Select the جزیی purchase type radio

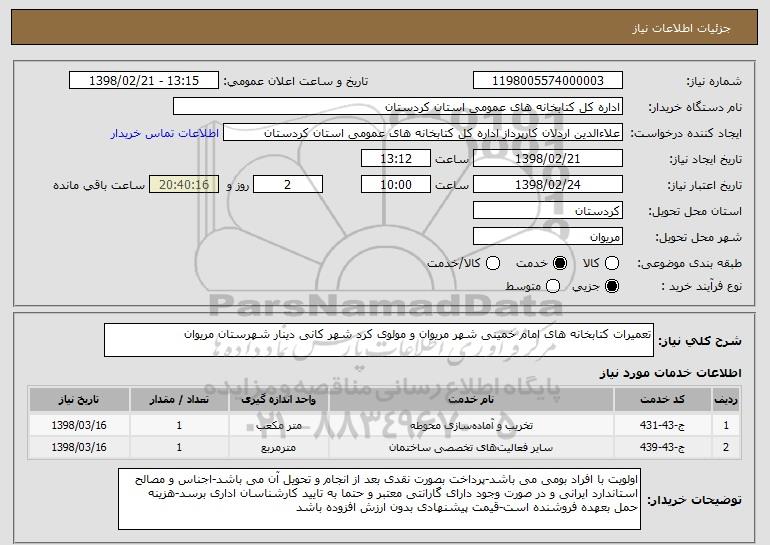click(612, 286)
